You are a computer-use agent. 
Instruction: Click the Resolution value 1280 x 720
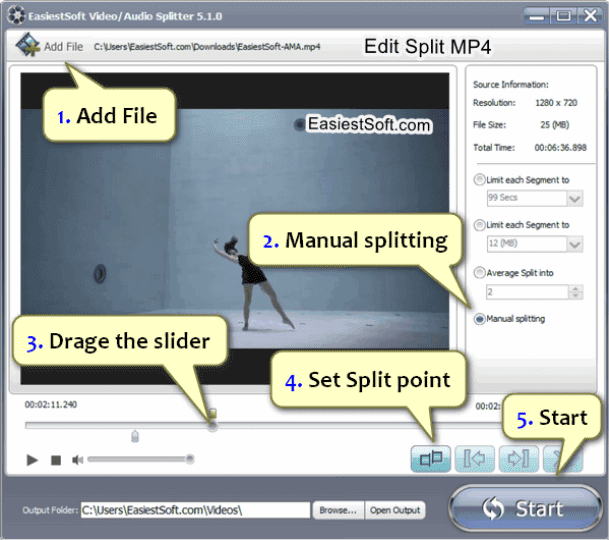point(556,103)
